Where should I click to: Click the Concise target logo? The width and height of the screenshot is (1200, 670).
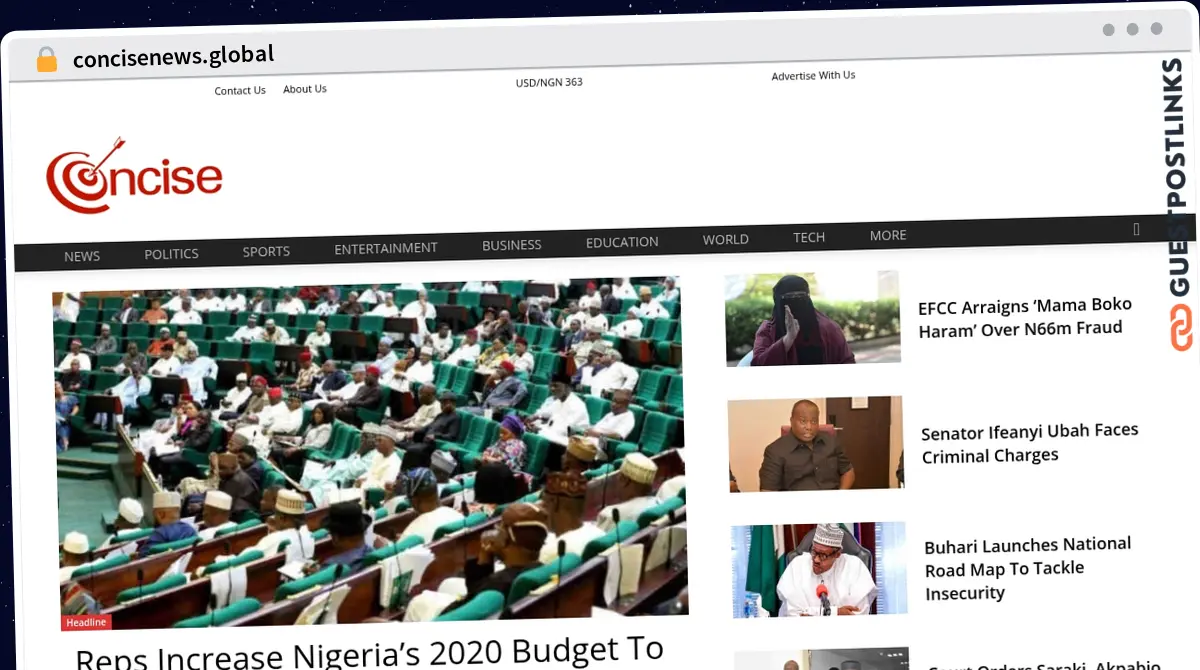click(x=134, y=178)
